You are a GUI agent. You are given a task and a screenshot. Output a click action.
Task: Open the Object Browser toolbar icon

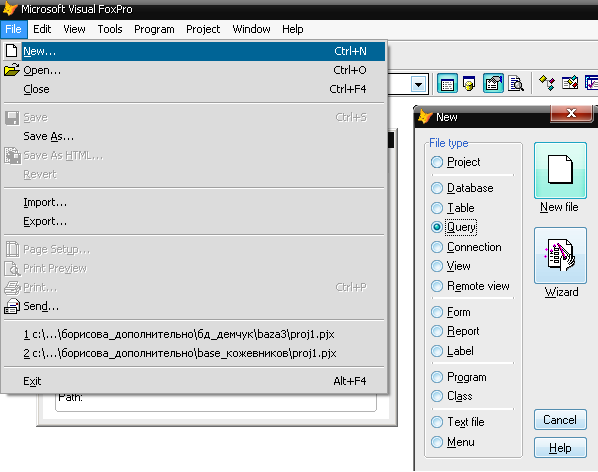point(570,83)
